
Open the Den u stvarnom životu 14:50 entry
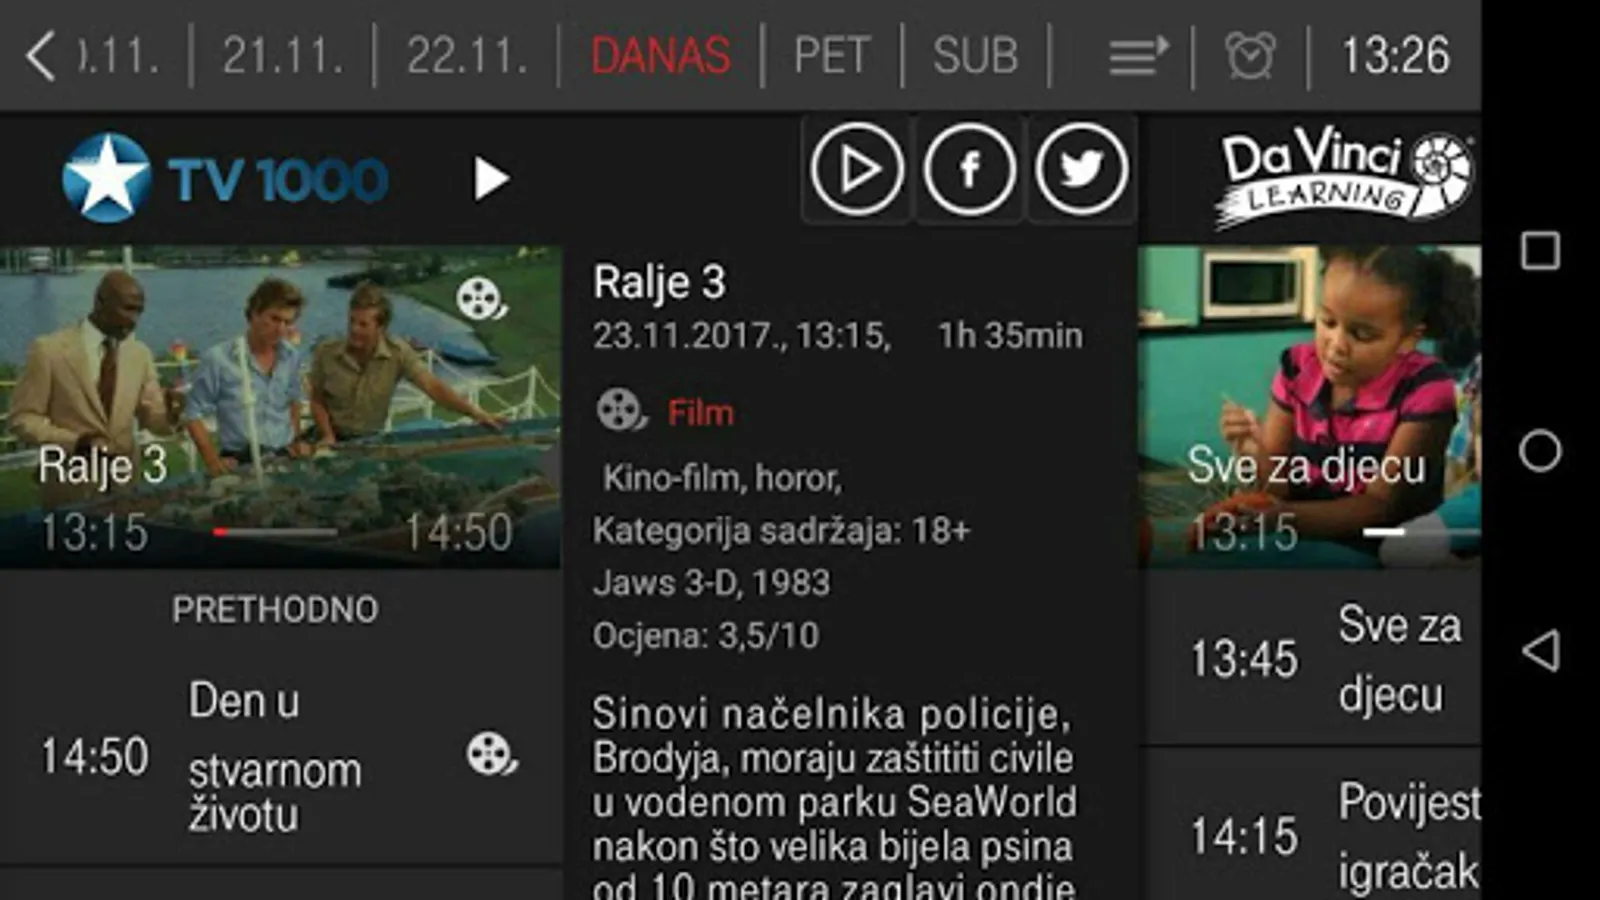281,757
